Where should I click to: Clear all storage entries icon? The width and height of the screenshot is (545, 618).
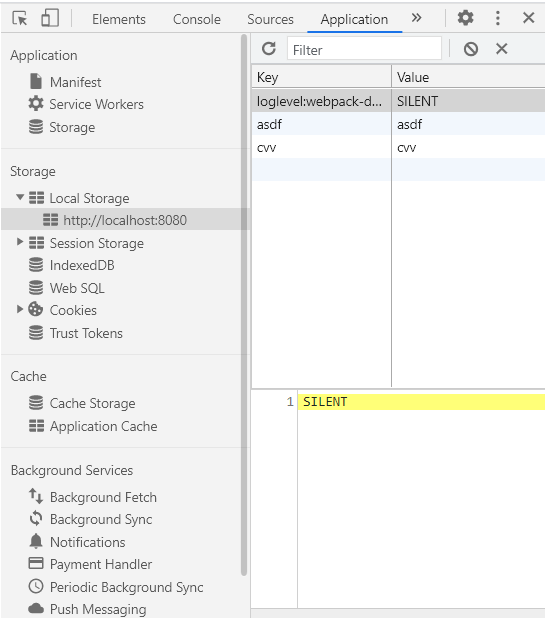[x=471, y=49]
